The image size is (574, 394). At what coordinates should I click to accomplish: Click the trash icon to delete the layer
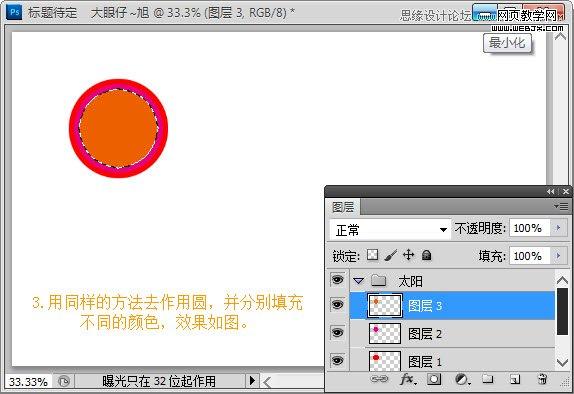[x=543, y=379]
